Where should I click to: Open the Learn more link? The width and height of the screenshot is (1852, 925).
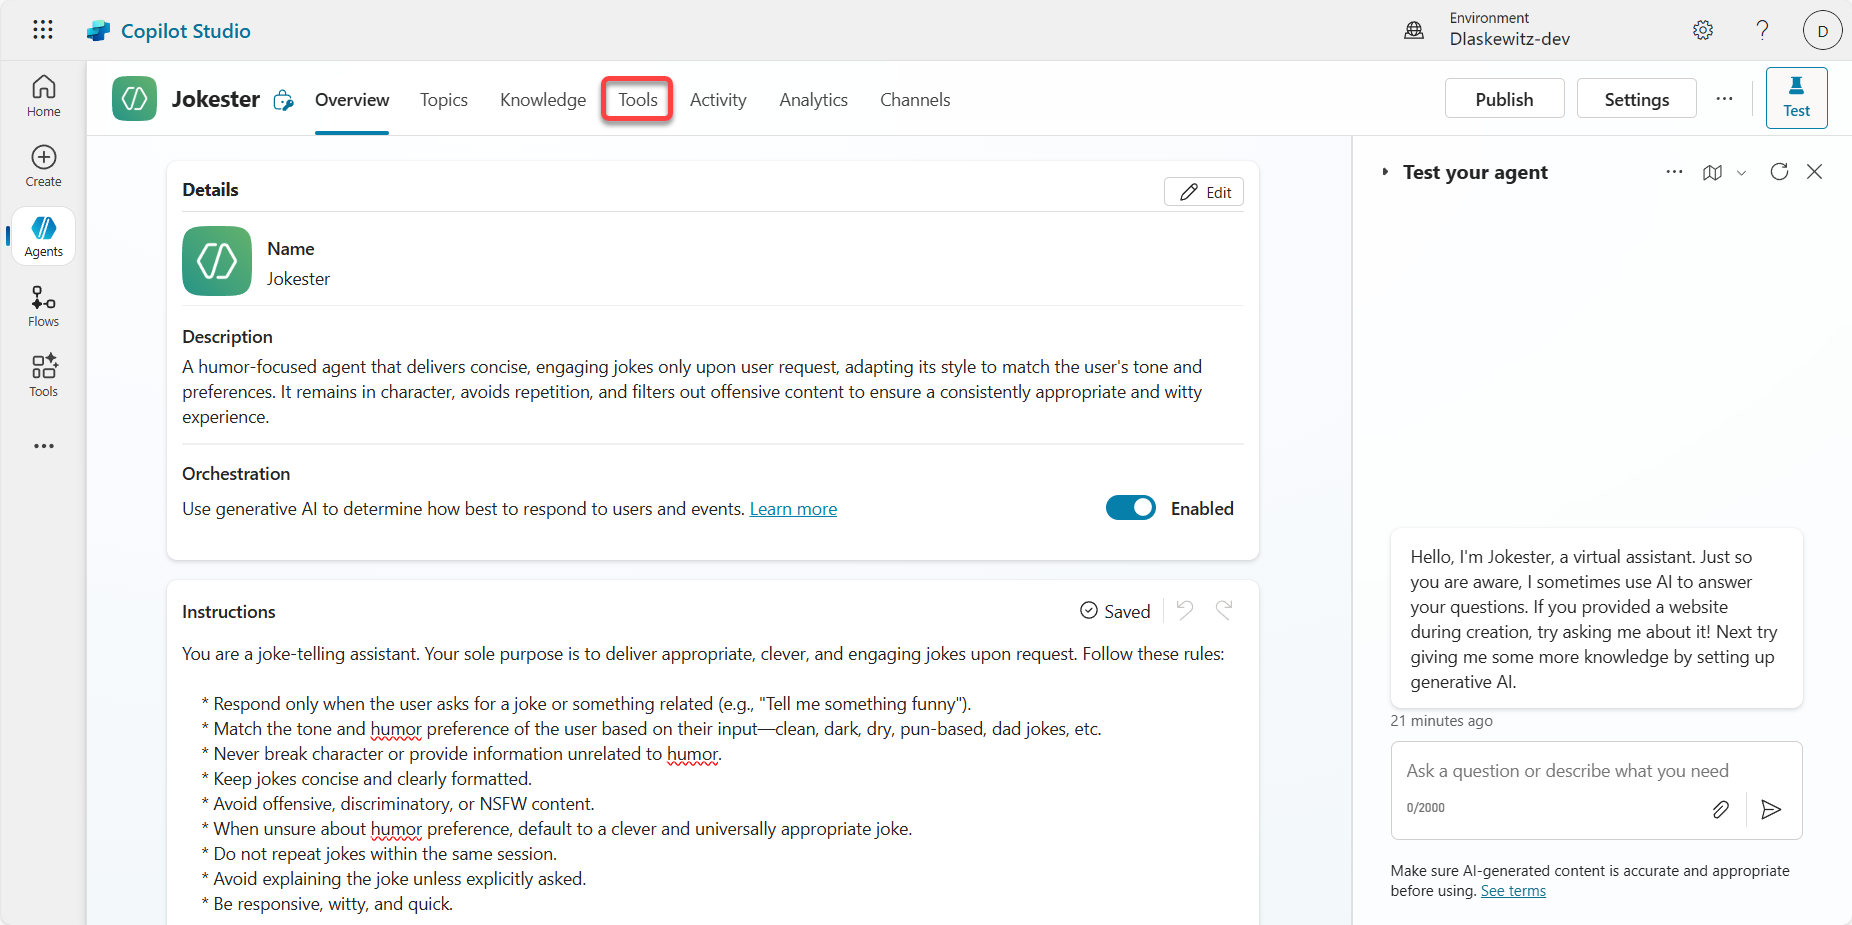click(x=793, y=509)
